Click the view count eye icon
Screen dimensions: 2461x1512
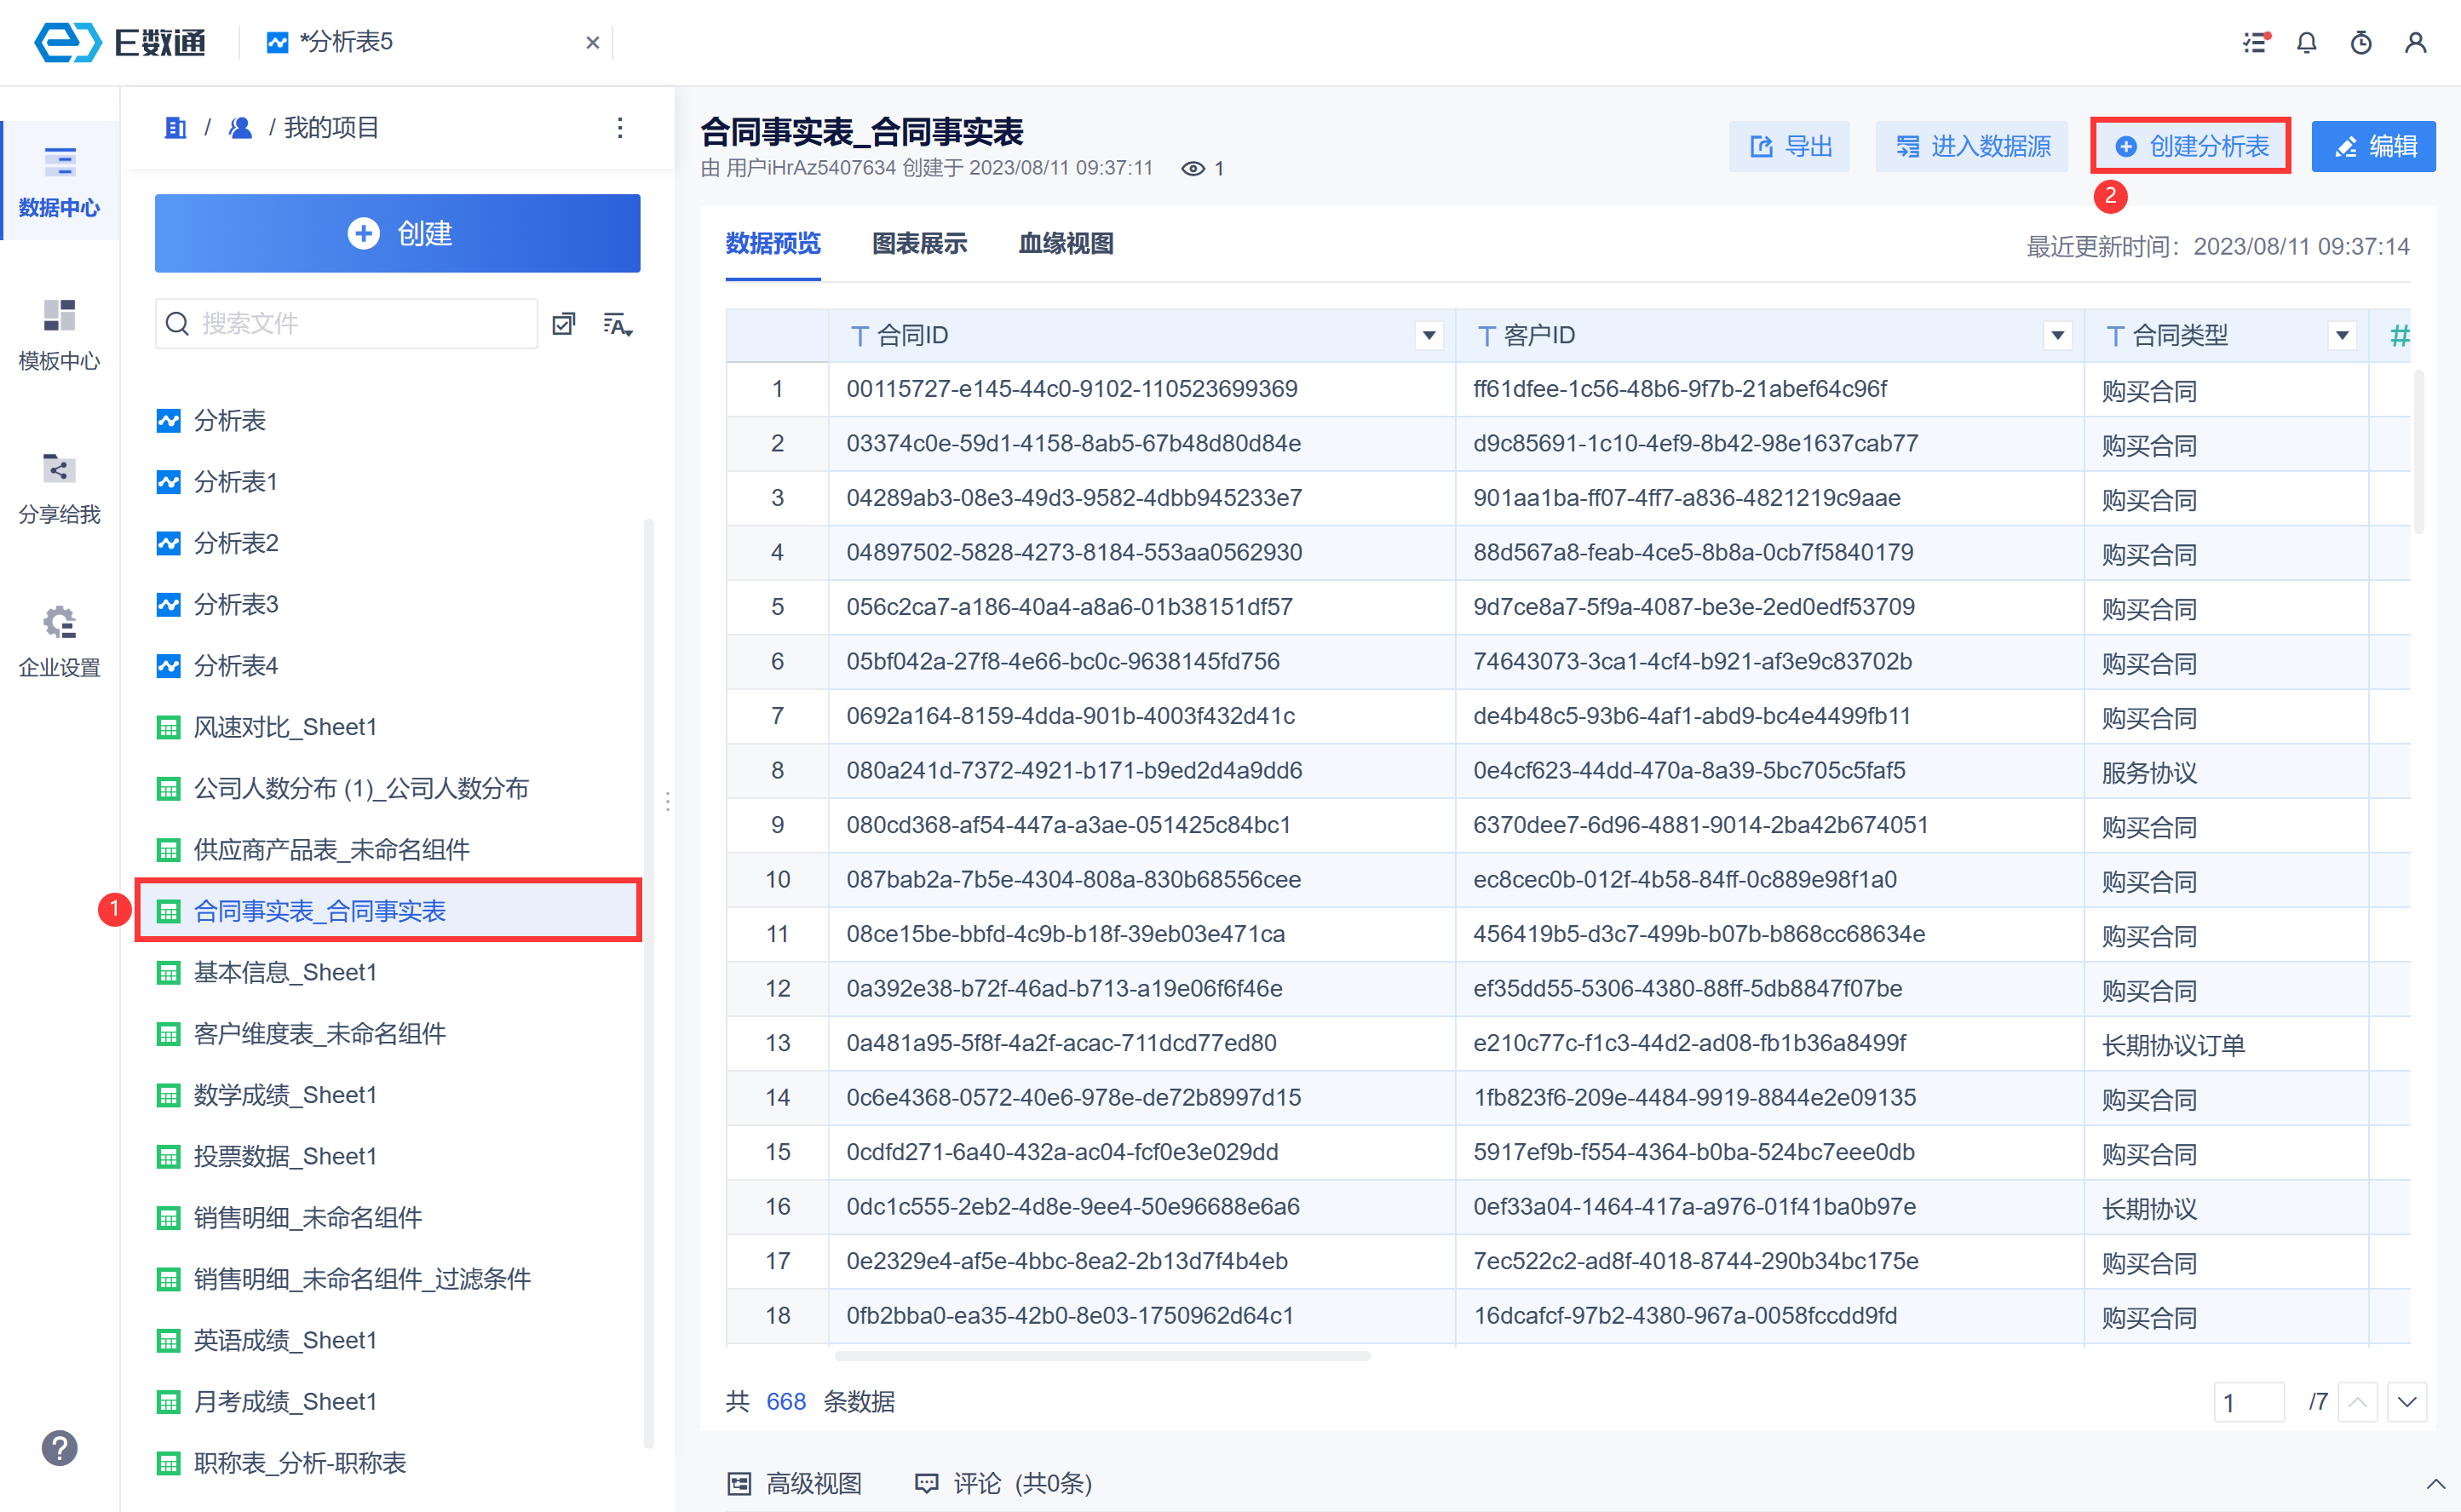pyautogui.click(x=1192, y=169)
